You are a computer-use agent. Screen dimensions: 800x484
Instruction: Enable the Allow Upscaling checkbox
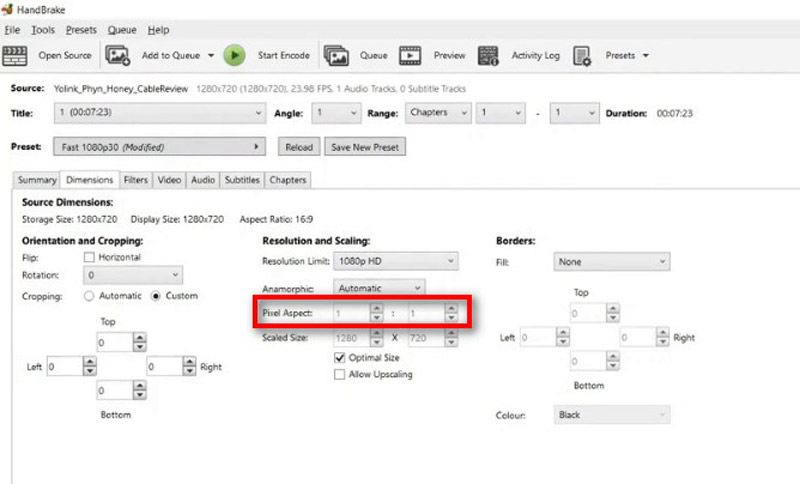click(x=339, y=374)
